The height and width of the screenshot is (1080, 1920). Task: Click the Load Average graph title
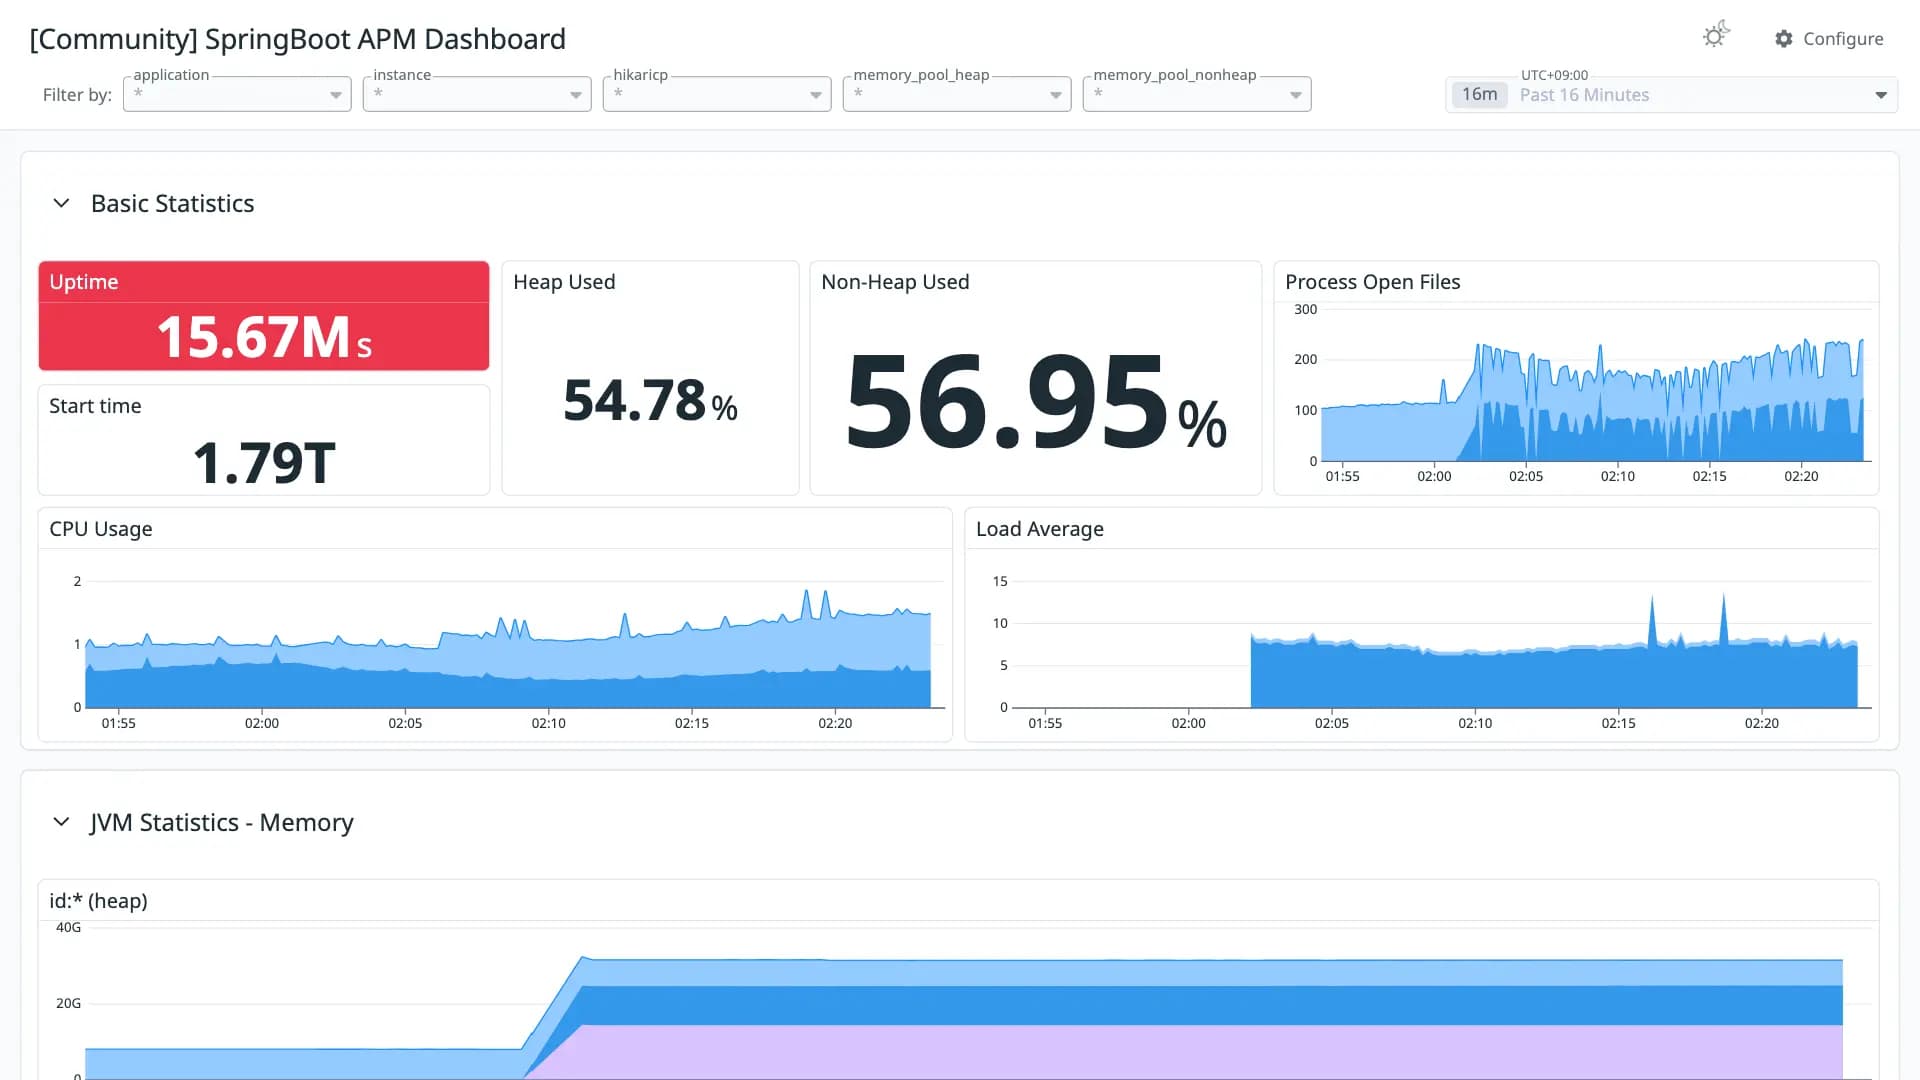pos(1039,529)
